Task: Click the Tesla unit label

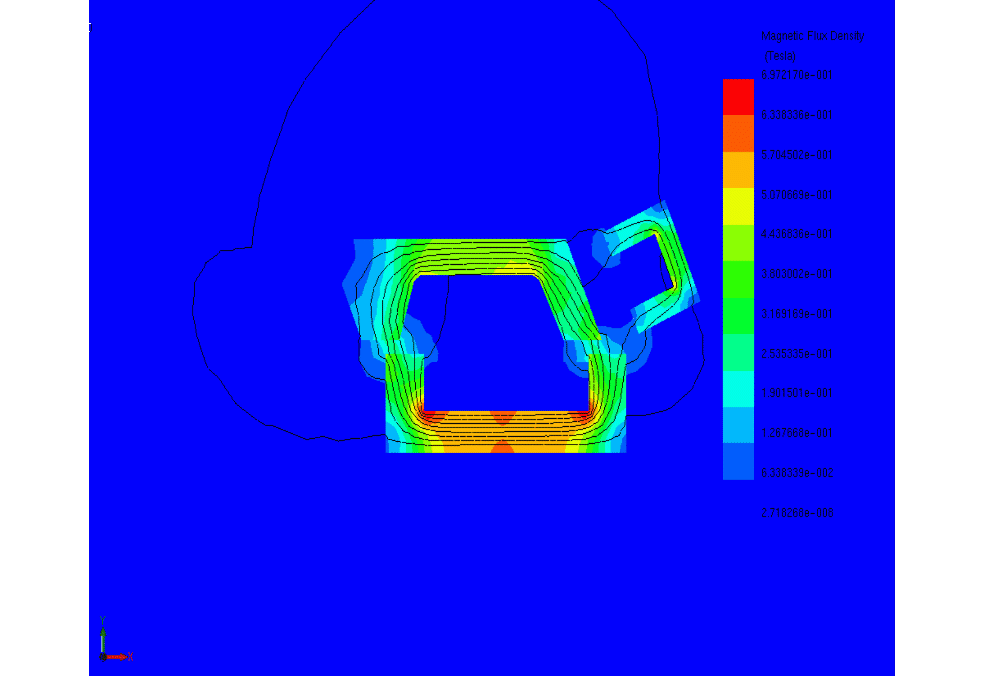Action: coord(780,56)
